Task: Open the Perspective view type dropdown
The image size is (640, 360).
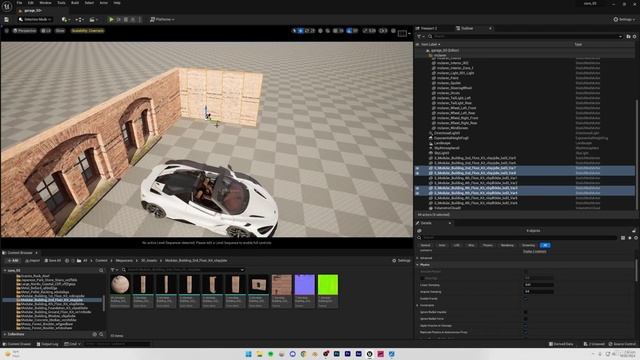Action: click(x=25, y=31)
